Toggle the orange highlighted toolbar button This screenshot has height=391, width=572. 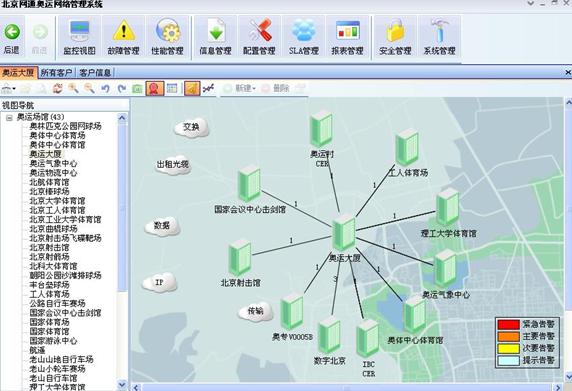coord(192,88)
